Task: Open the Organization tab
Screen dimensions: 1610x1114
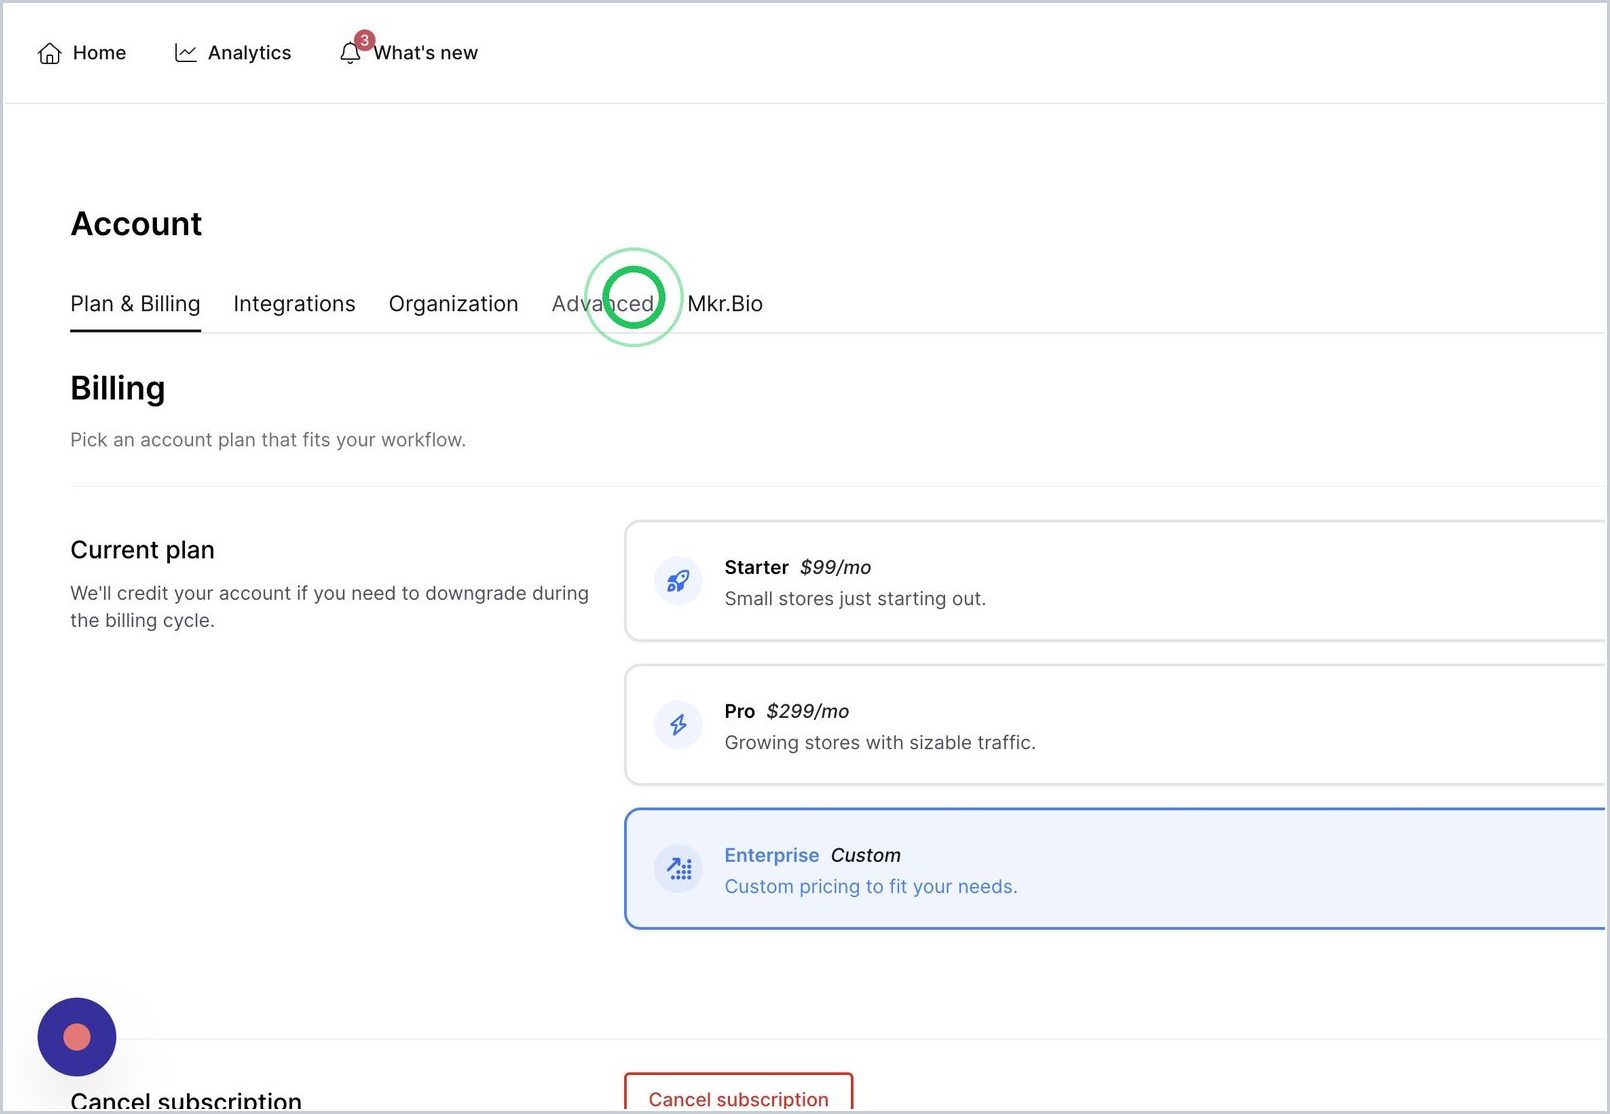Action: [x=453, y=304]
